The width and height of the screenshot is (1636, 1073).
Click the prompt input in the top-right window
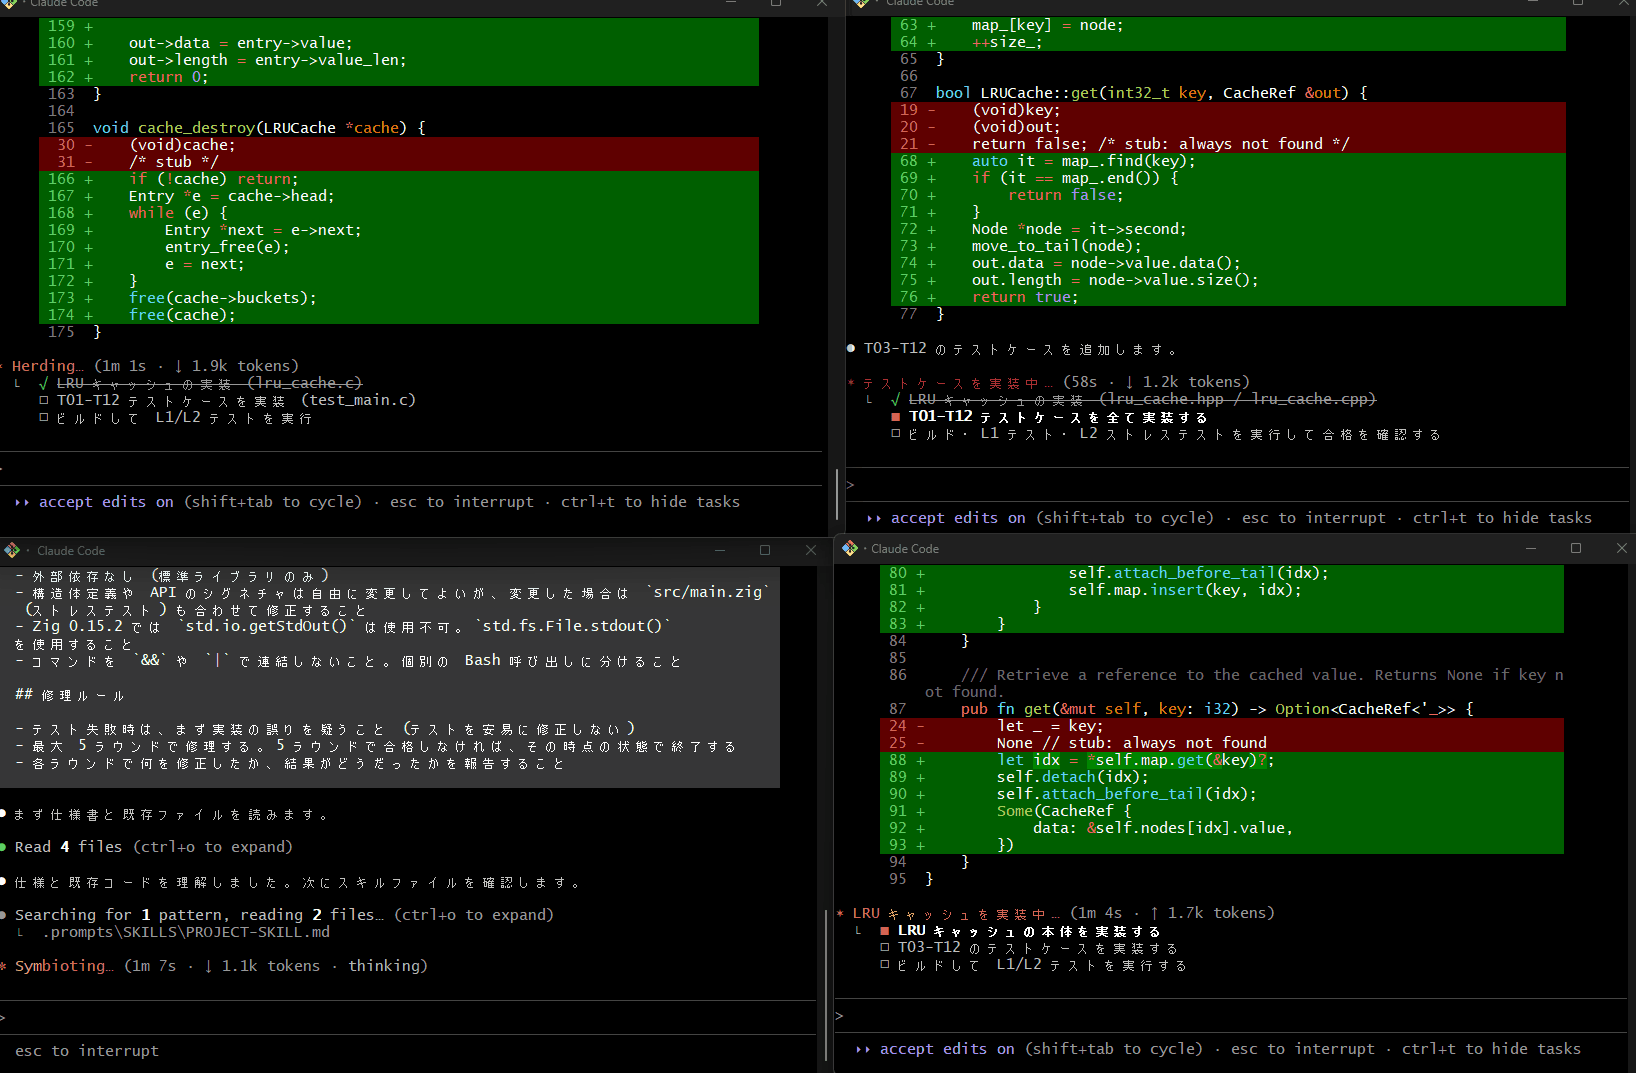coord(1240,485)
